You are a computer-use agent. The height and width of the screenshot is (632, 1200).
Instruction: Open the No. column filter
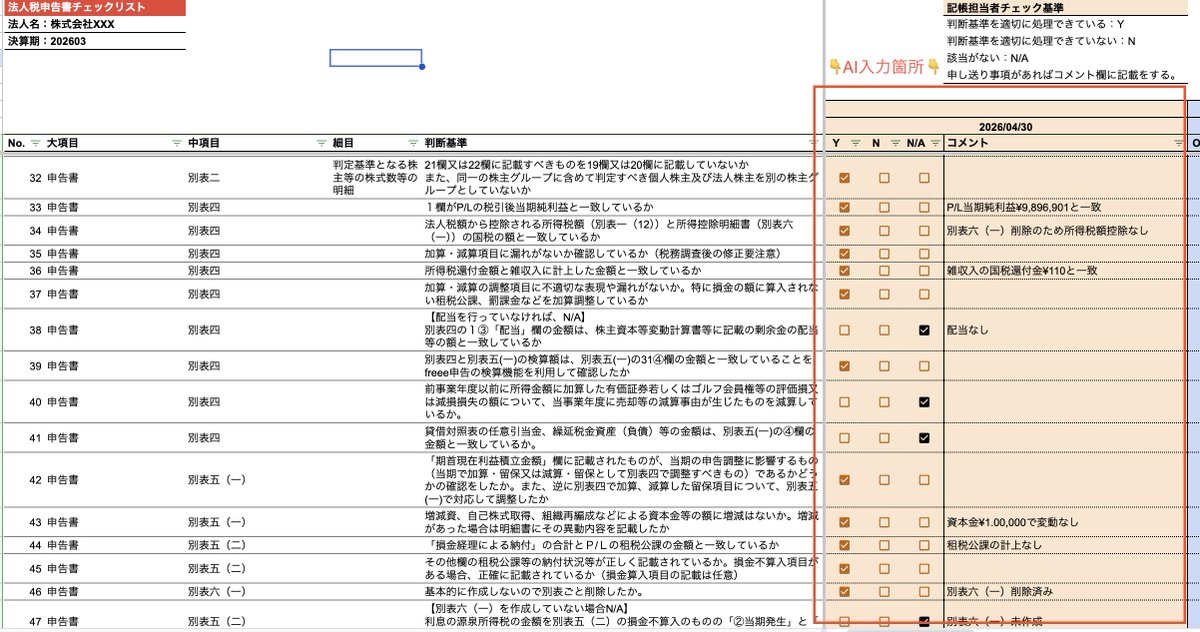[36, 143]
